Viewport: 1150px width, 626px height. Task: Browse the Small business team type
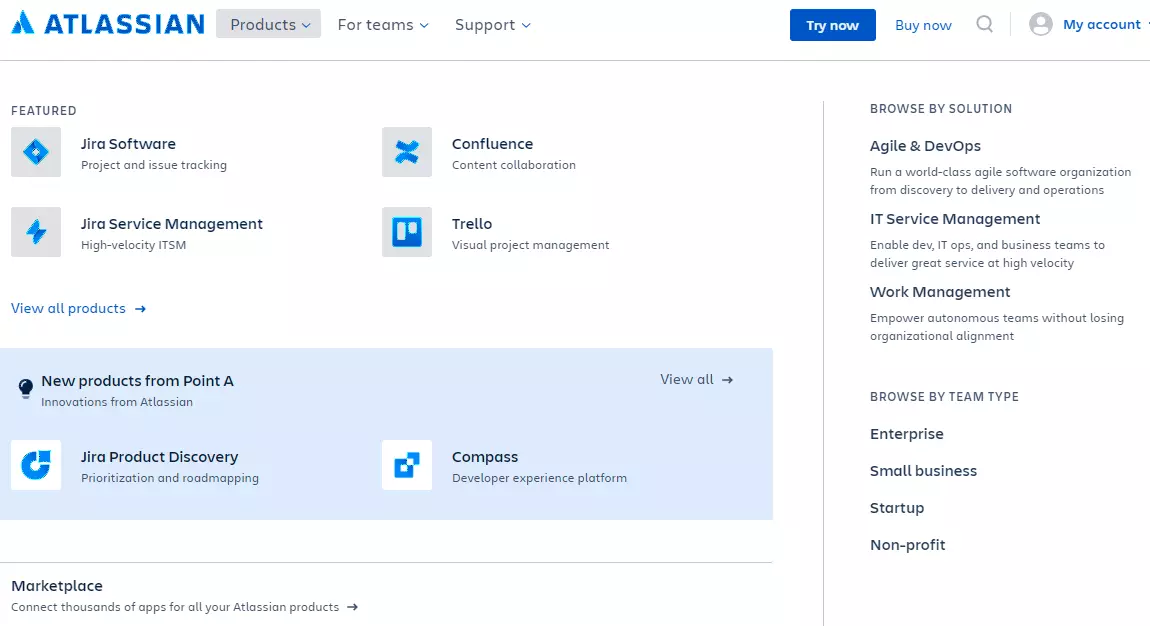click(923, 471)
